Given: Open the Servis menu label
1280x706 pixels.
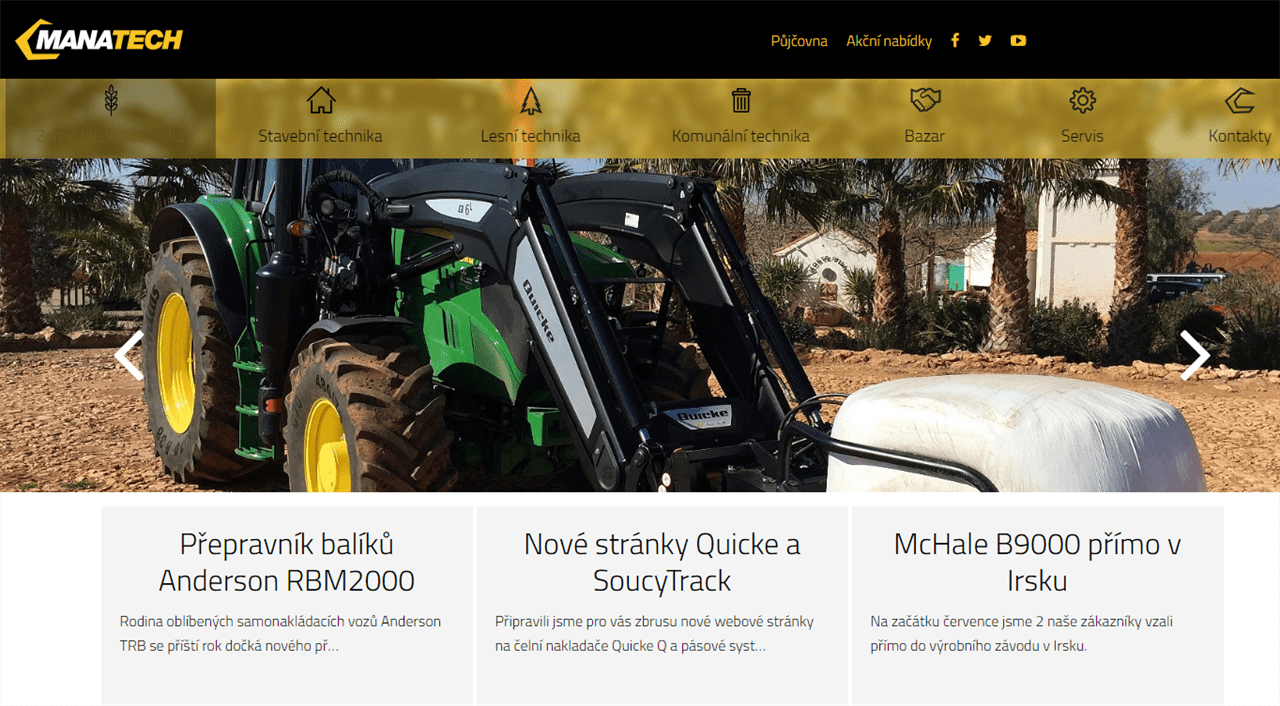Looking at the screenshot, I should 1083,136.
